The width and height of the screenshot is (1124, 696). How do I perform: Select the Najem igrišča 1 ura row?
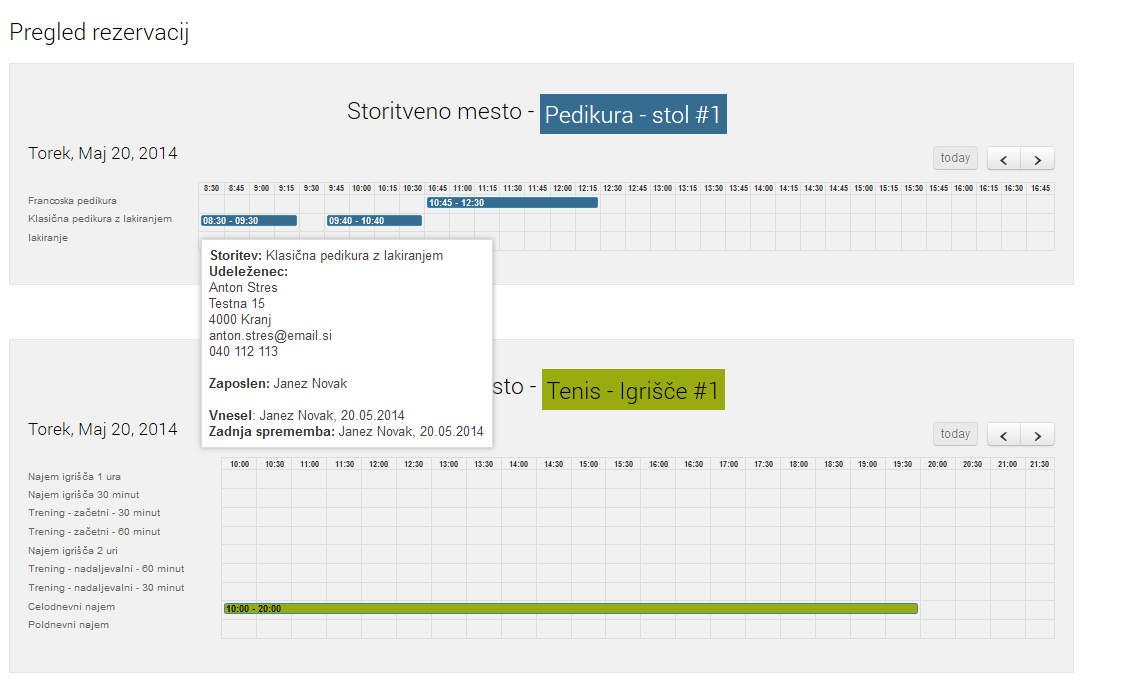[x=74, y=477]
